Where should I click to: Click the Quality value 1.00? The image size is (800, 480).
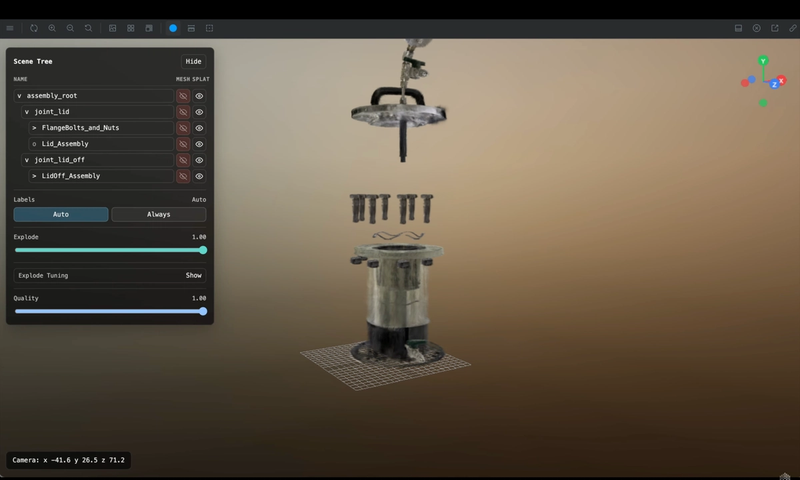(x=199, y=298)
